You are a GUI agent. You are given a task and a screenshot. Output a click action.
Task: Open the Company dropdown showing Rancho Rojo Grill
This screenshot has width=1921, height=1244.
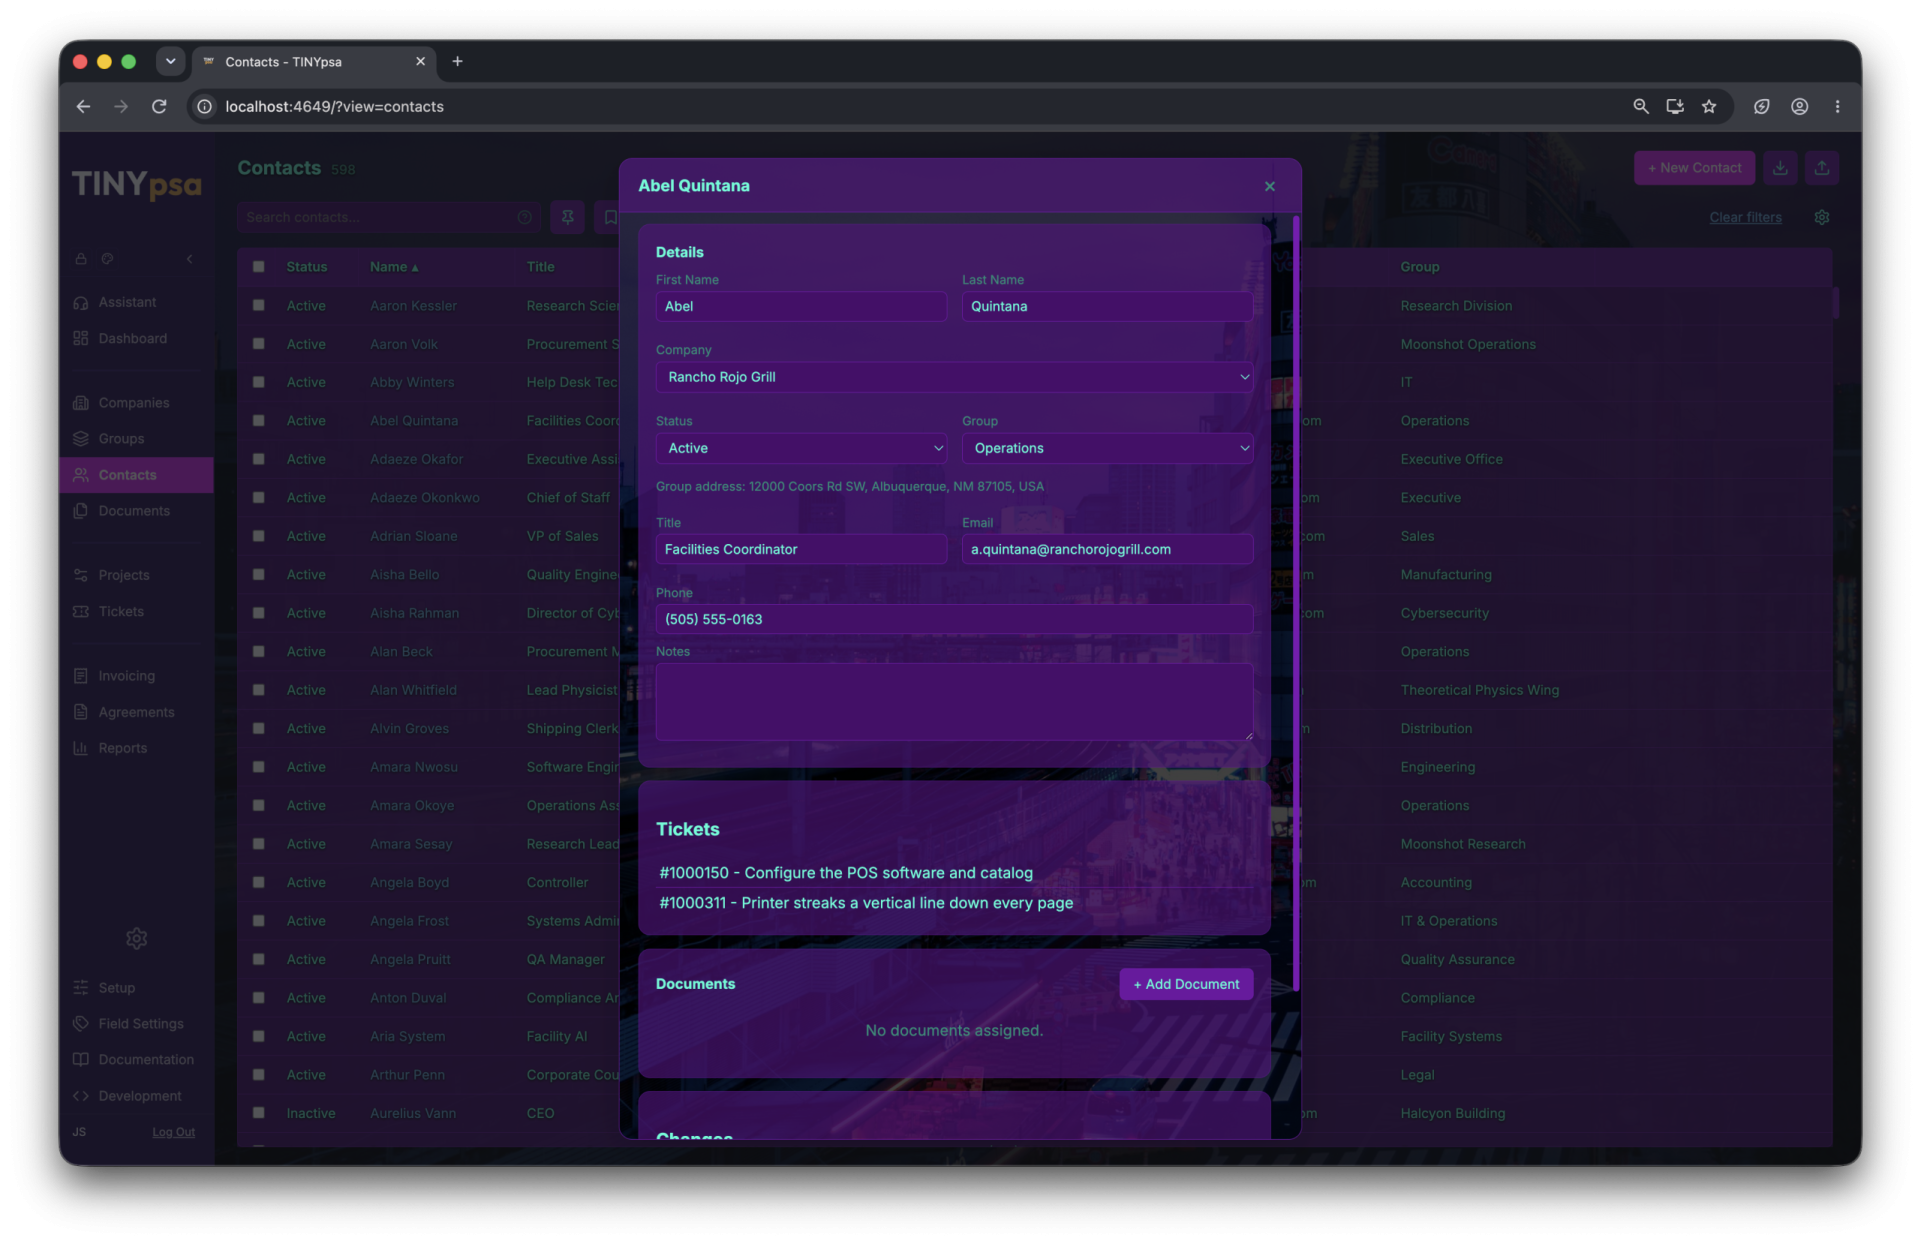(x=954, y=377)
